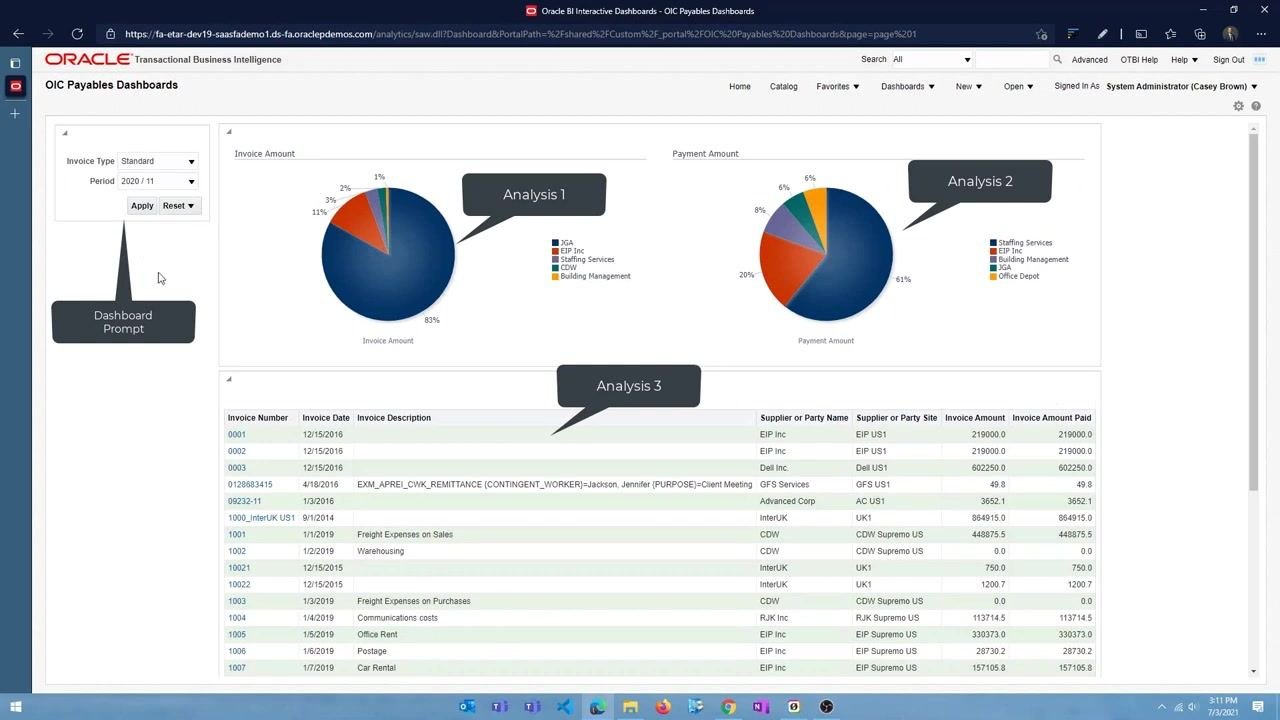Image resolution: width=1280 pixels, height=720 pixels.
Task: Open browser Collections icon
Action: [1200, 34]
